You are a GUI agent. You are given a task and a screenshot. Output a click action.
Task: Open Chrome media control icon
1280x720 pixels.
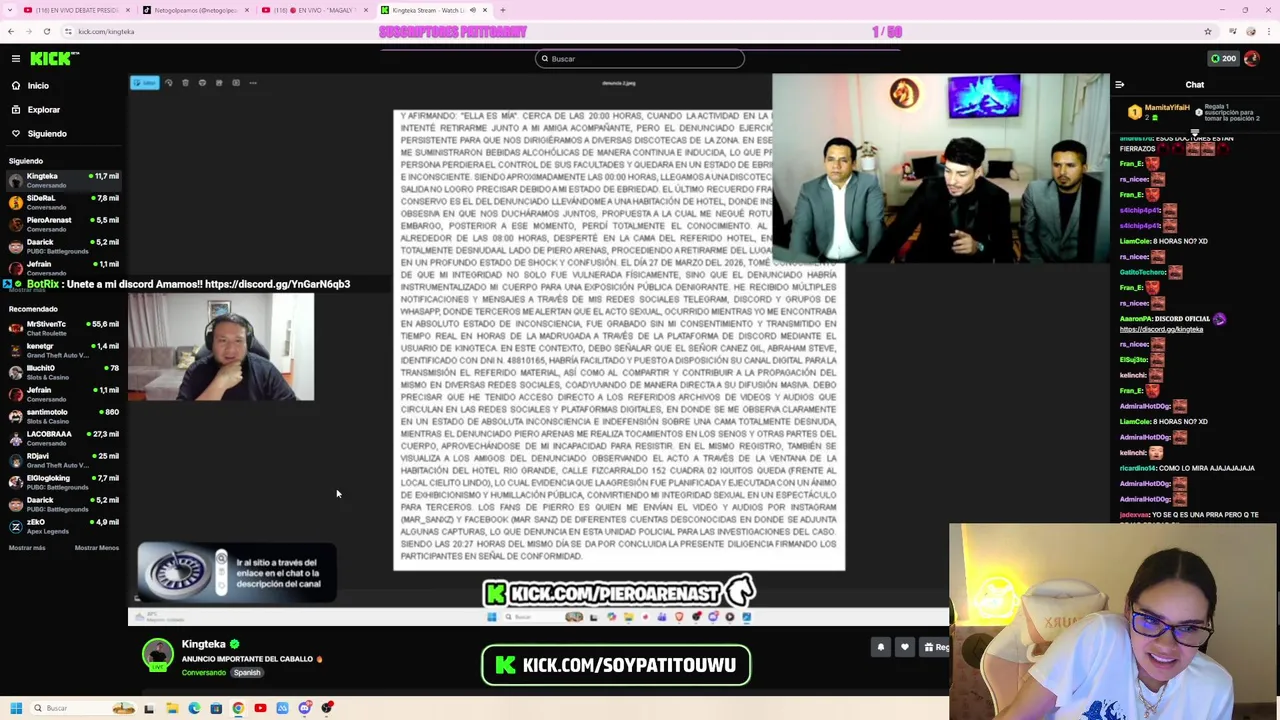click(x=1234, y=31)
